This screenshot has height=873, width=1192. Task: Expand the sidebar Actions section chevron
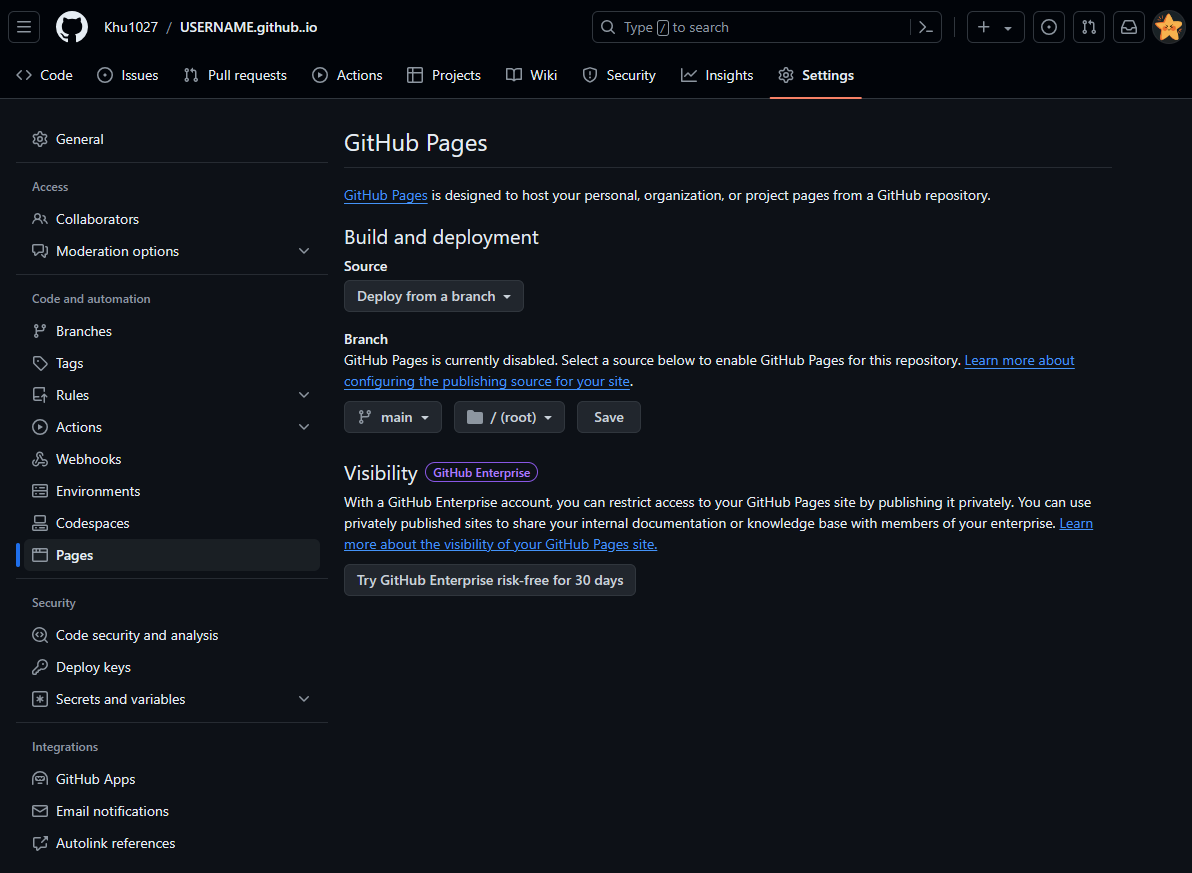[x=304, y=427]
